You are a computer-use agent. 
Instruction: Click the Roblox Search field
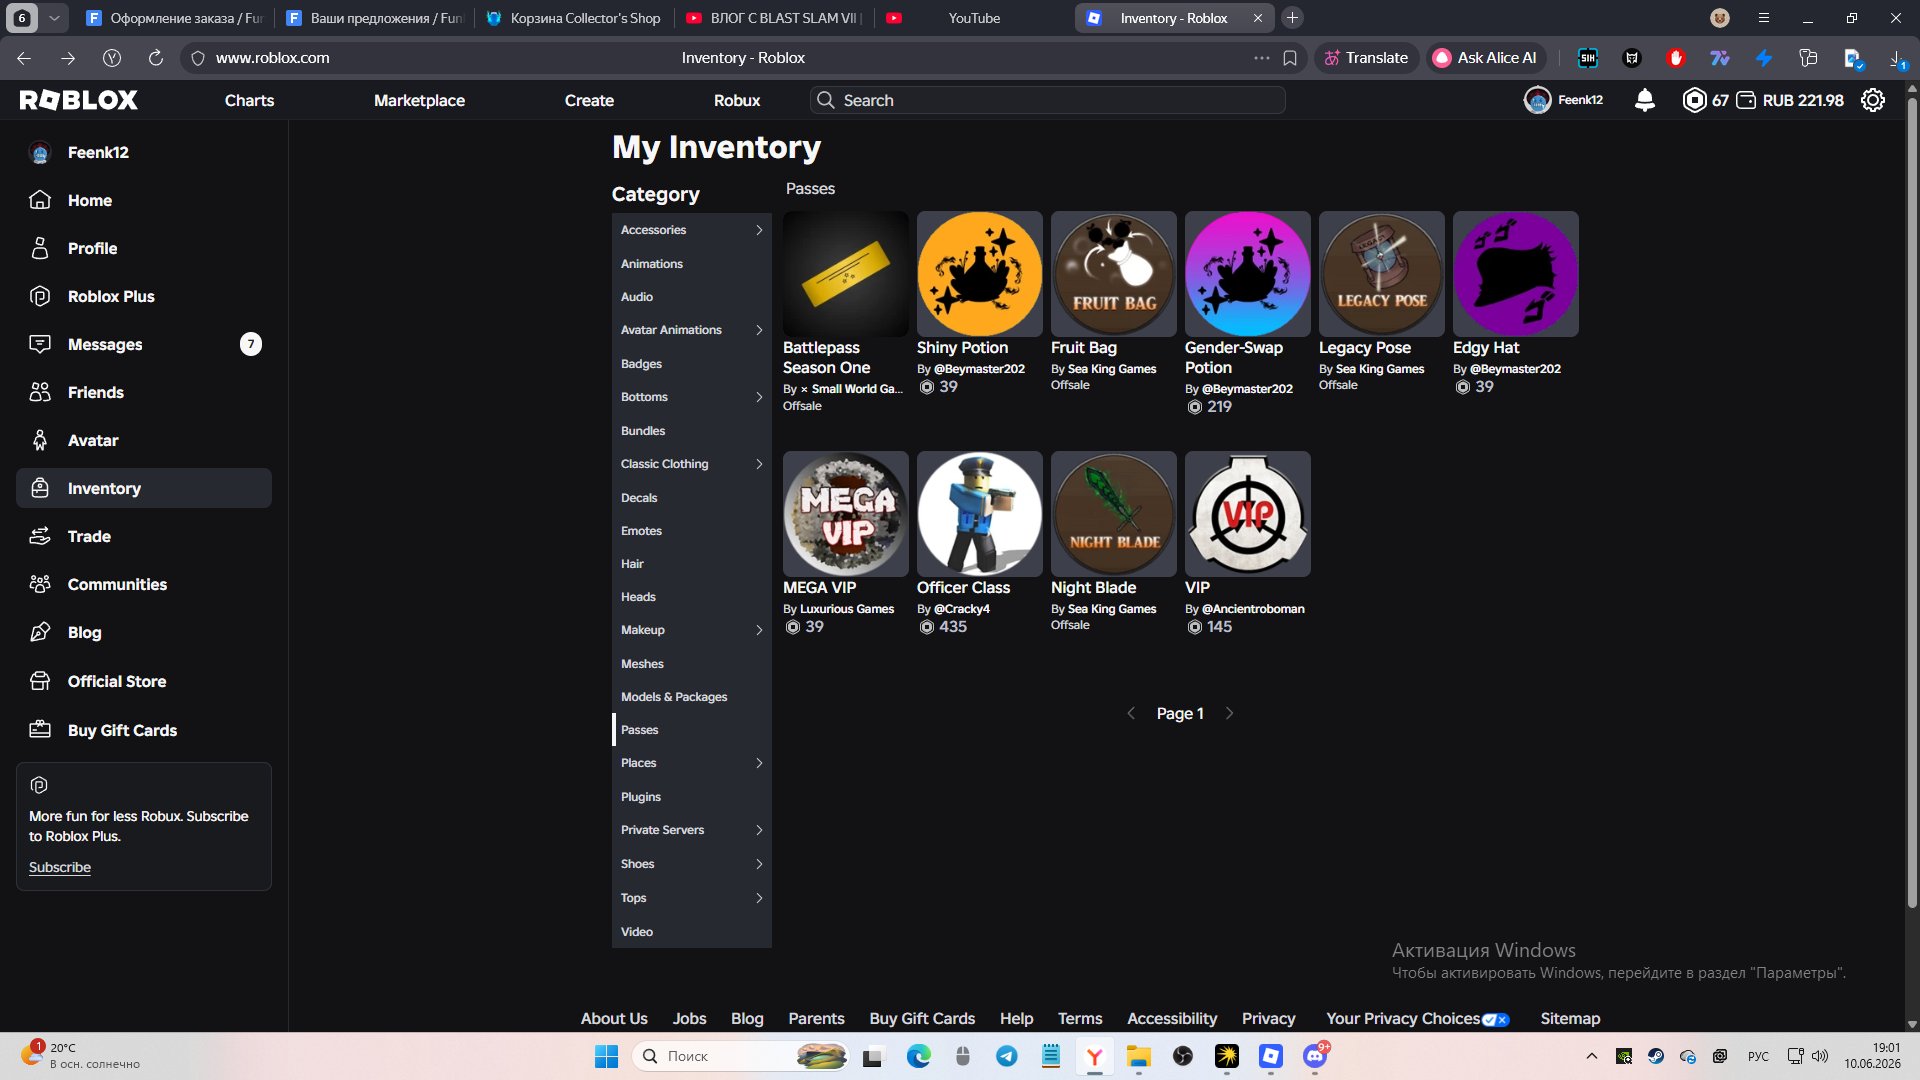point(1048,100)
